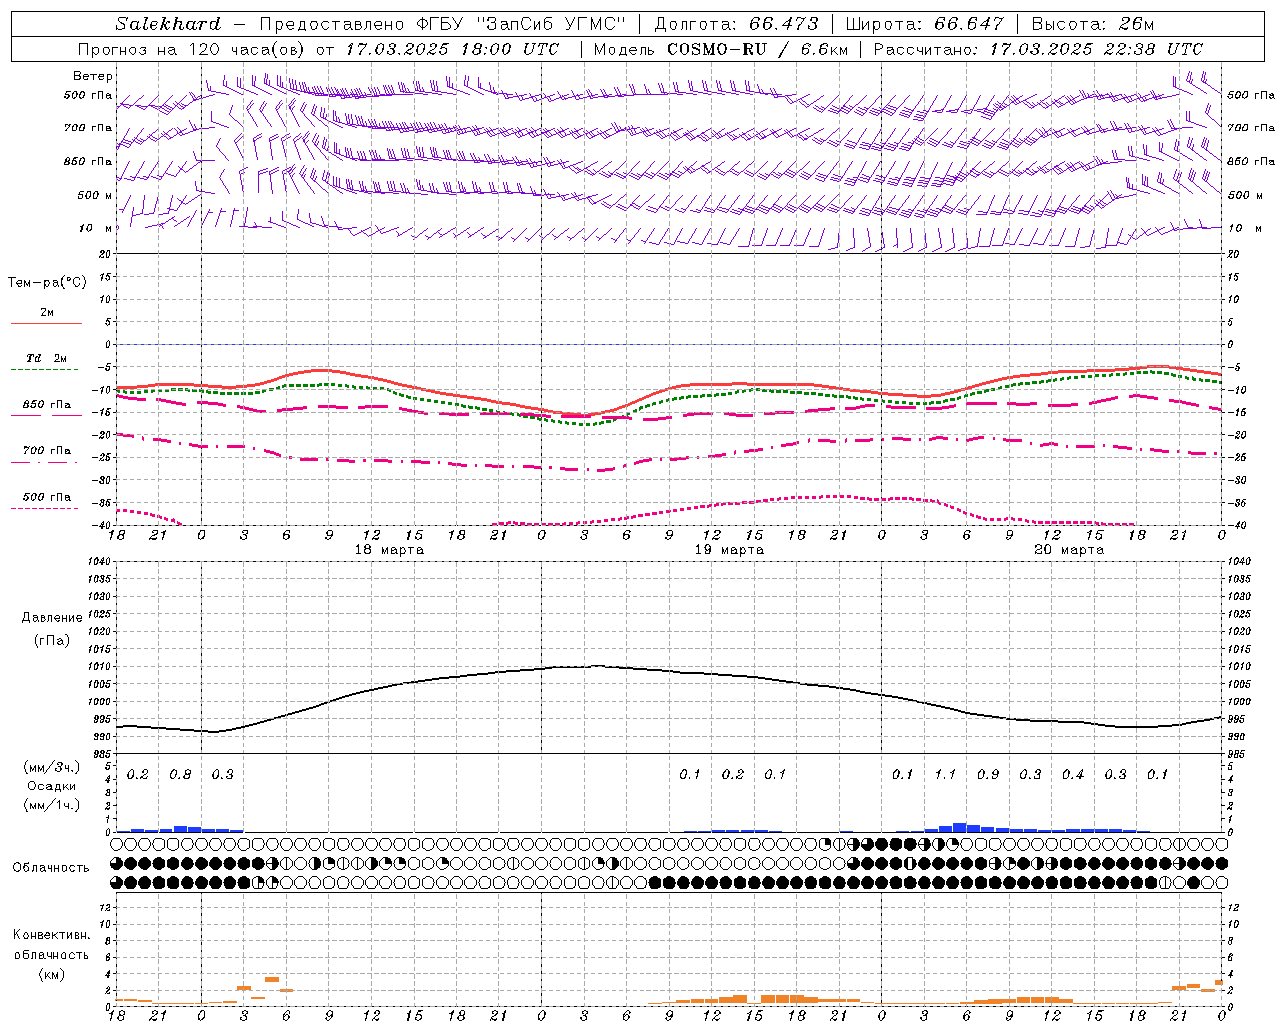Click the (мм/1ч.) precipitation unit label

[x=51, y=806]
